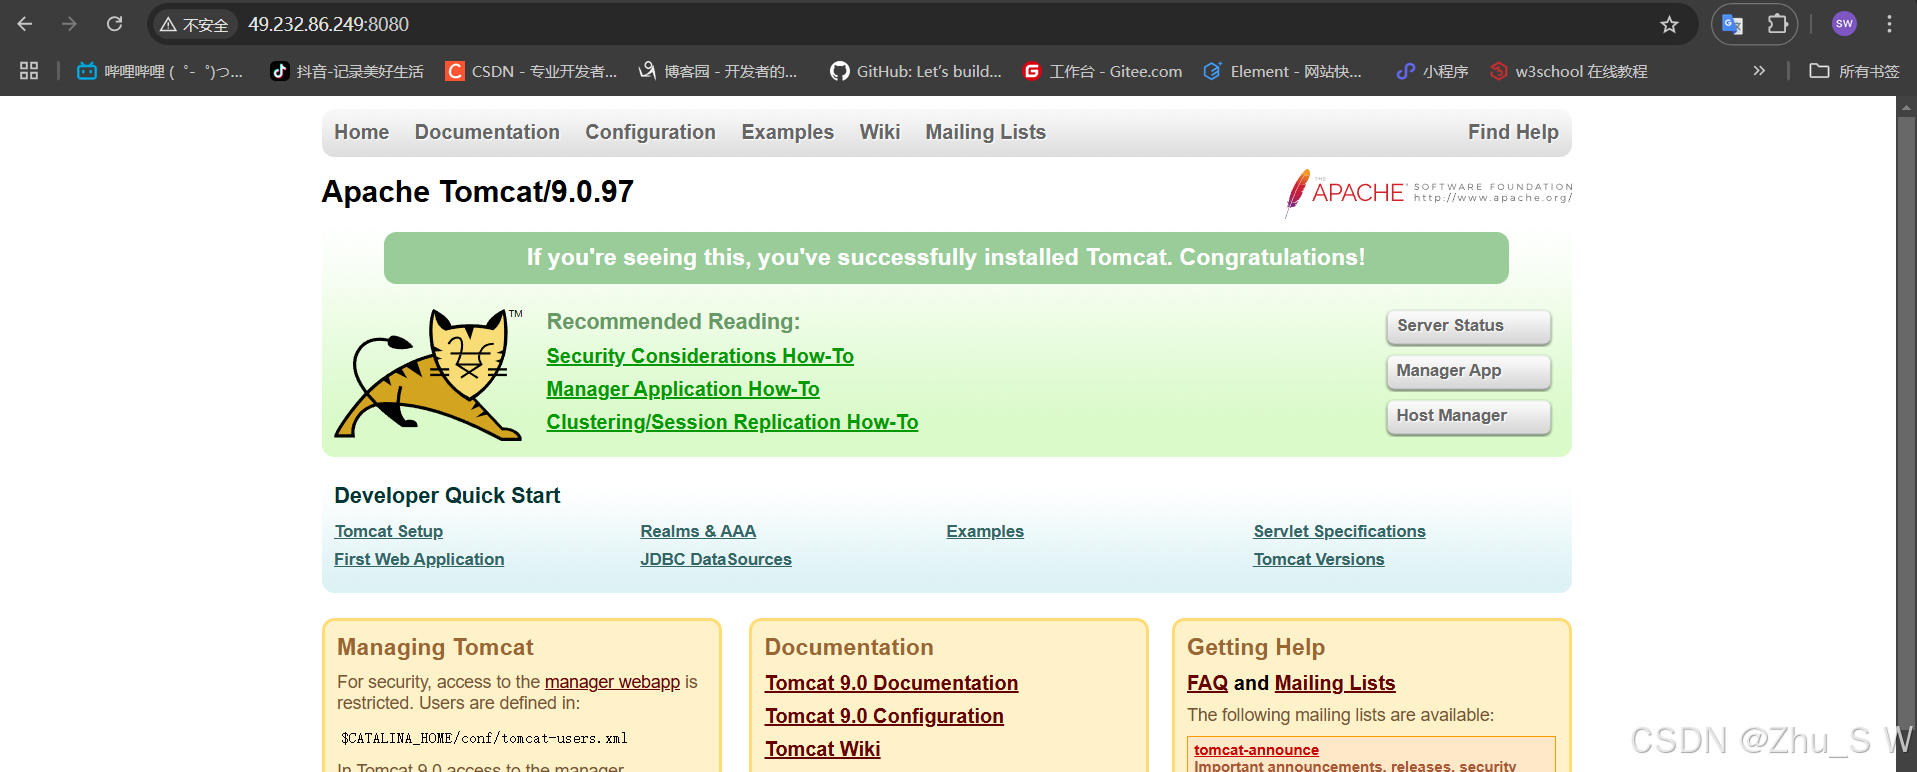Open the Examples link under Developer Quick Start

tap(985, 531)
